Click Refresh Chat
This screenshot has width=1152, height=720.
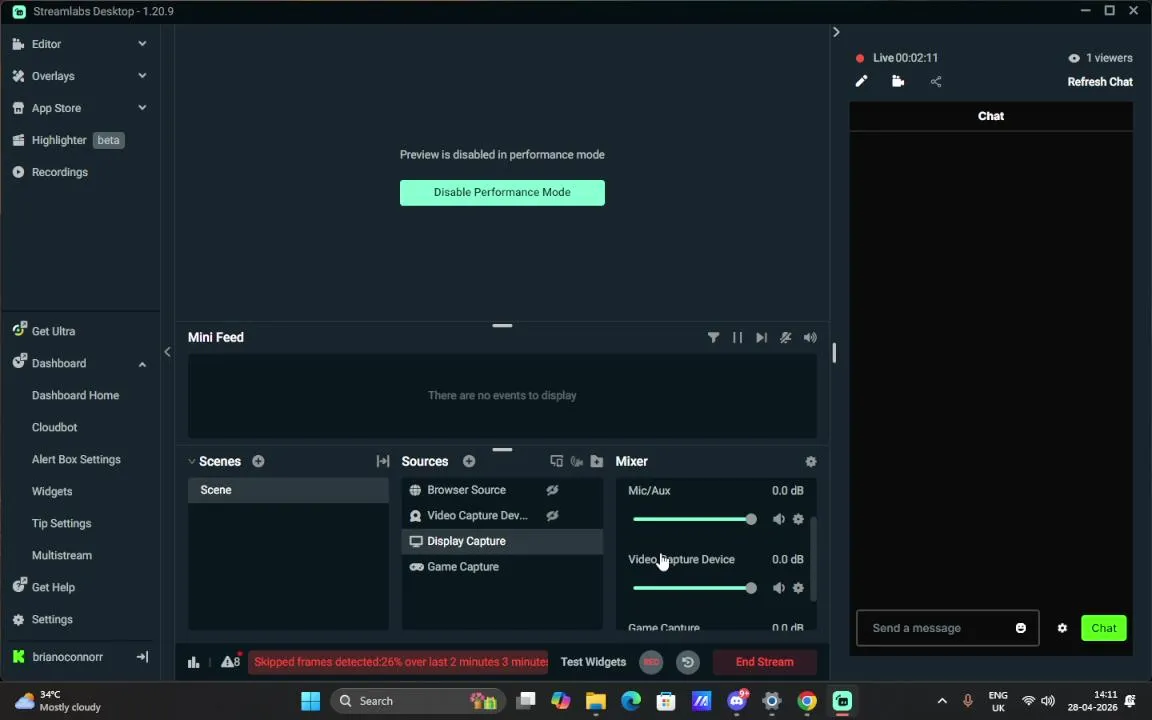point(1100,82)
